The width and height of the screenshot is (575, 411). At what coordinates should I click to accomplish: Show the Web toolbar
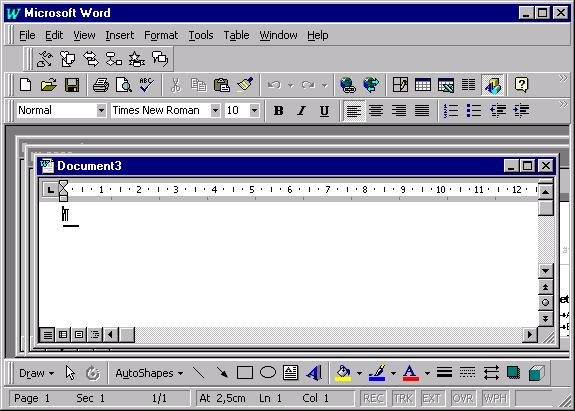(371, 85)
